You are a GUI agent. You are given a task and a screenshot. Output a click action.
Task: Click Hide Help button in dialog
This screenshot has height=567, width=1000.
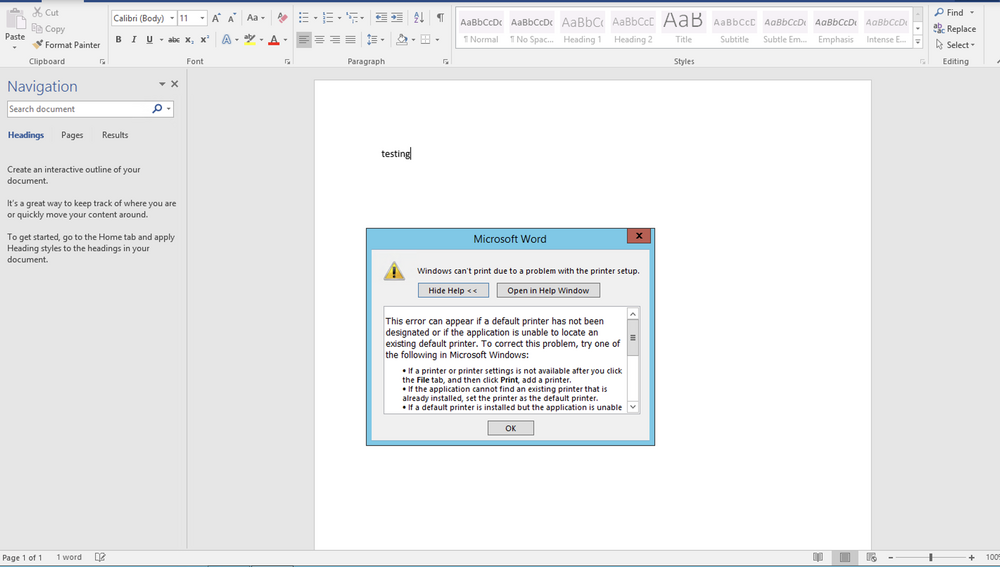pos(453,291)
